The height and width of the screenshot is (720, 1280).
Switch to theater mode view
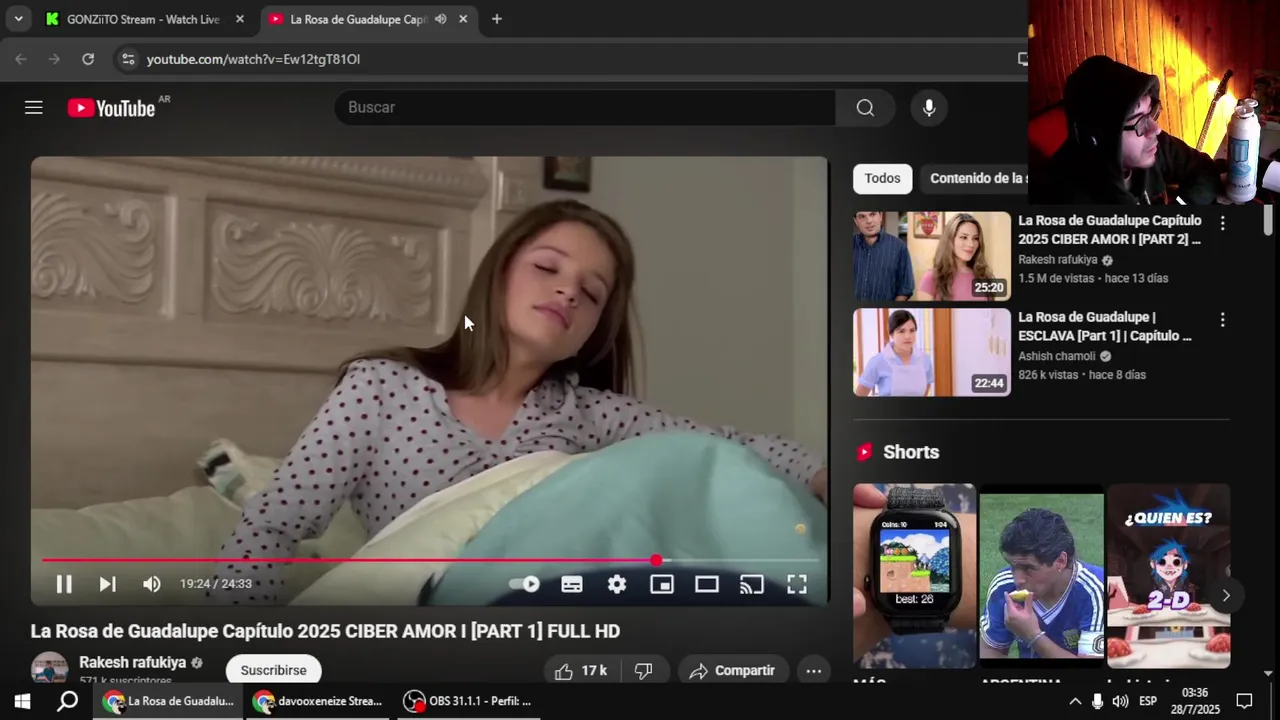[x=707, y=584]
